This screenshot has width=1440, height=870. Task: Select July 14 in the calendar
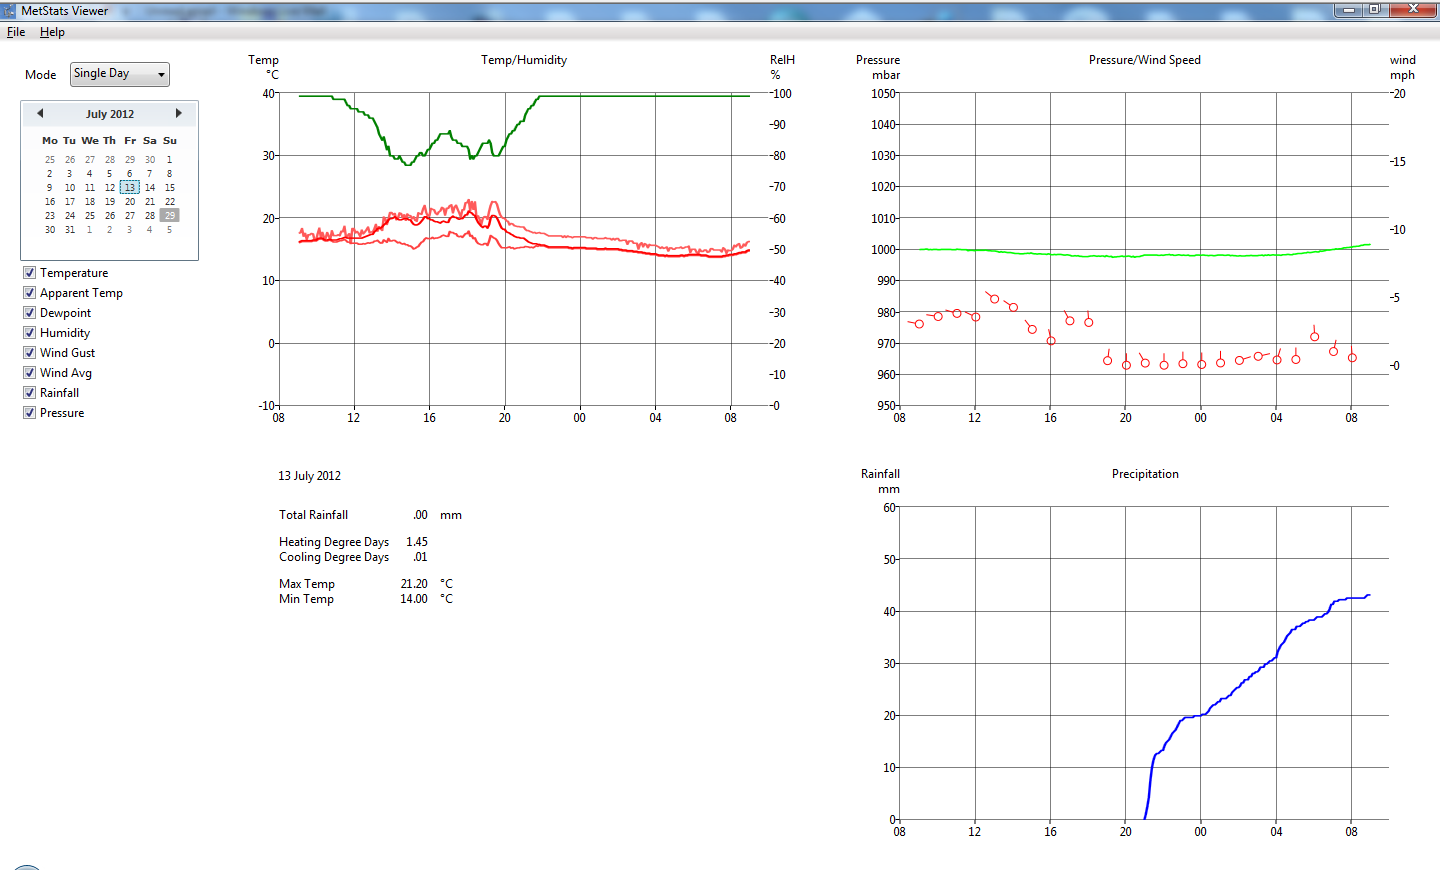[150, 188]
